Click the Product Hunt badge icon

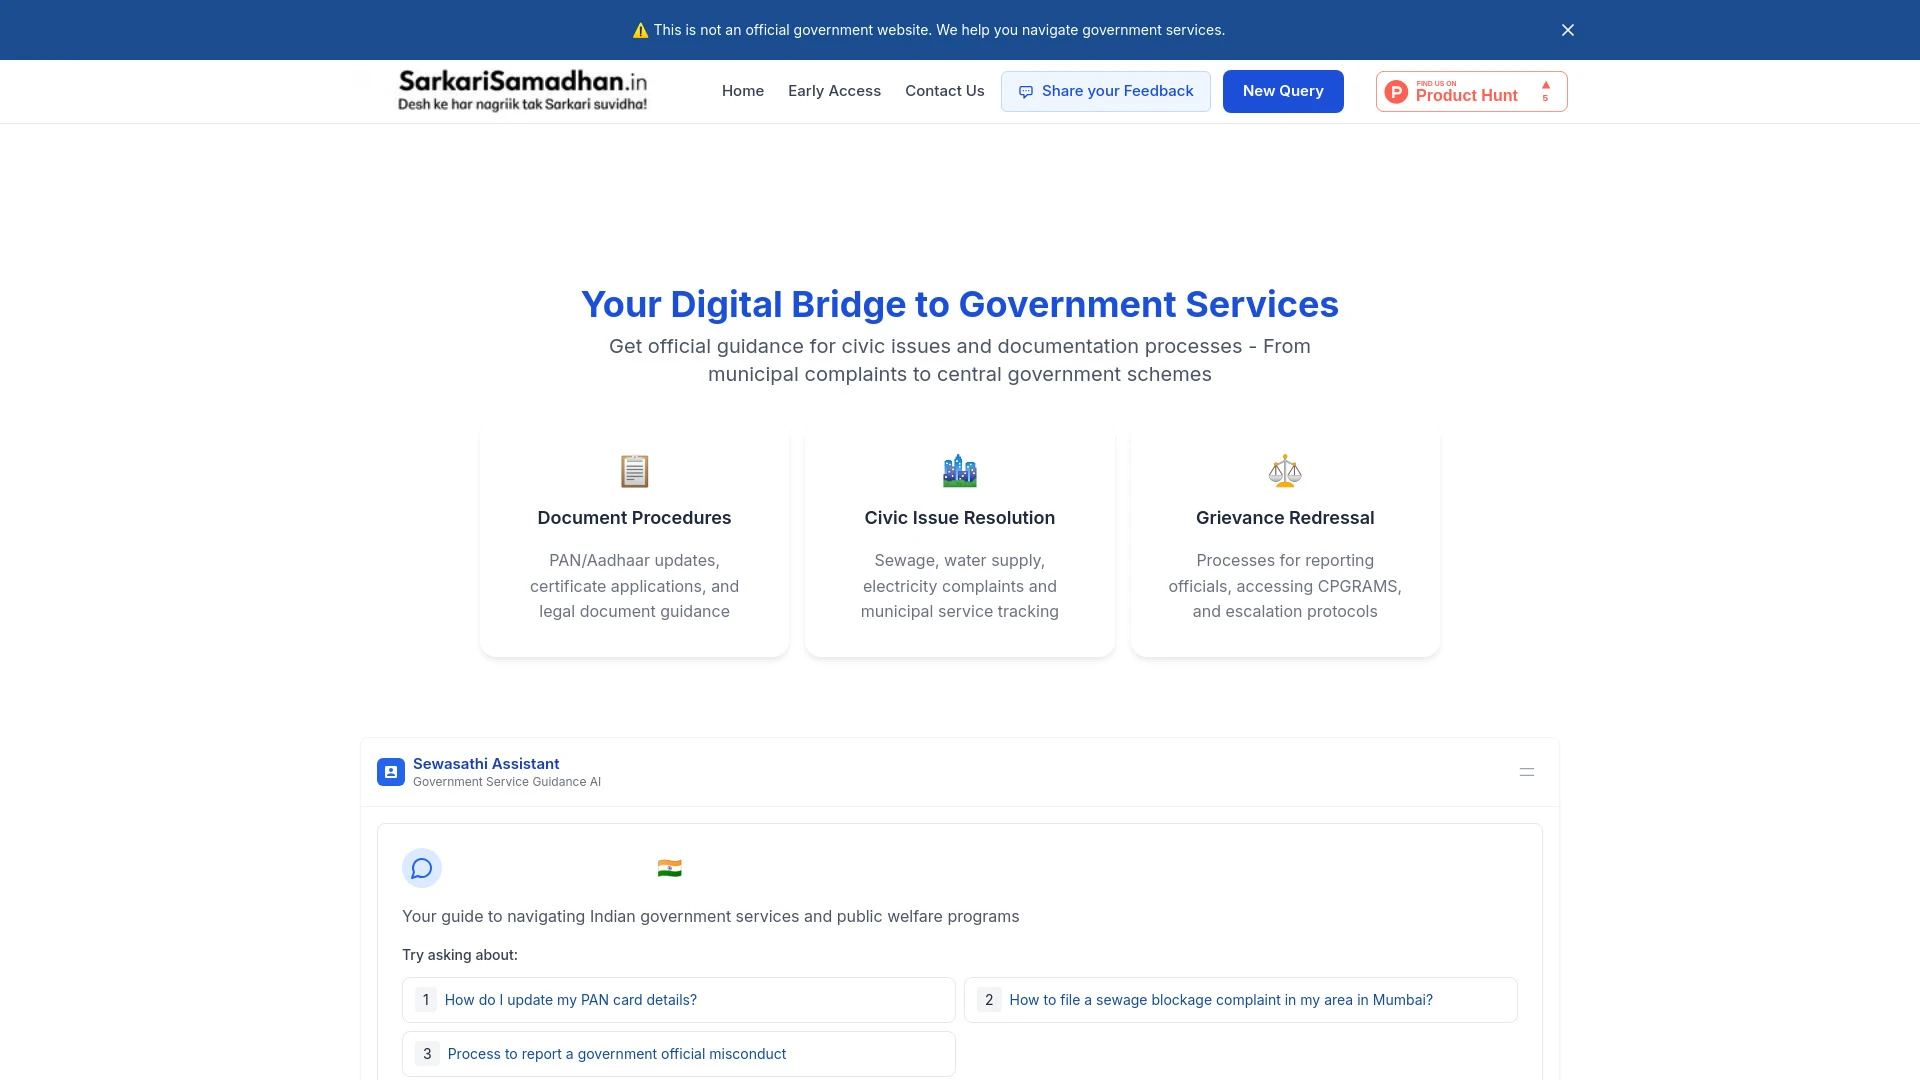click(1396, 91)
